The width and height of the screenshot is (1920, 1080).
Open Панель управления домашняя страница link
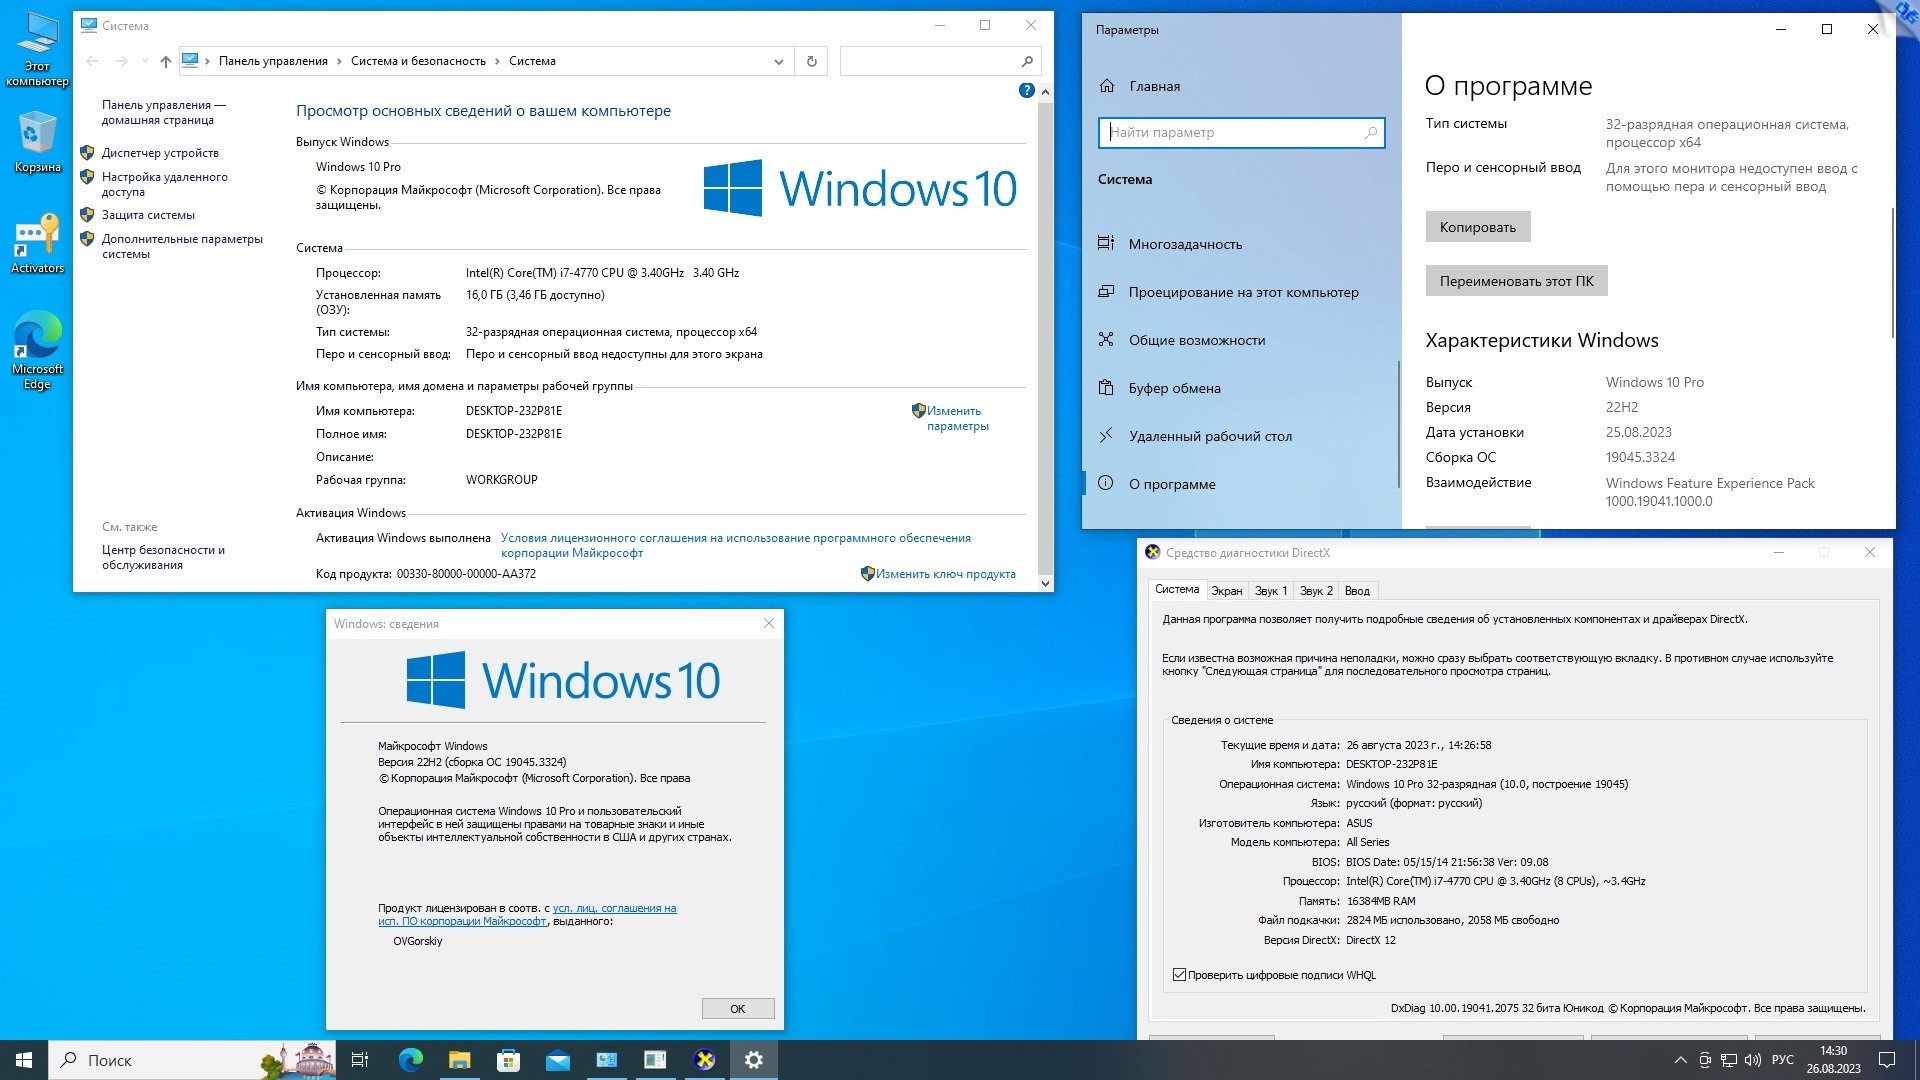point(163,112)
